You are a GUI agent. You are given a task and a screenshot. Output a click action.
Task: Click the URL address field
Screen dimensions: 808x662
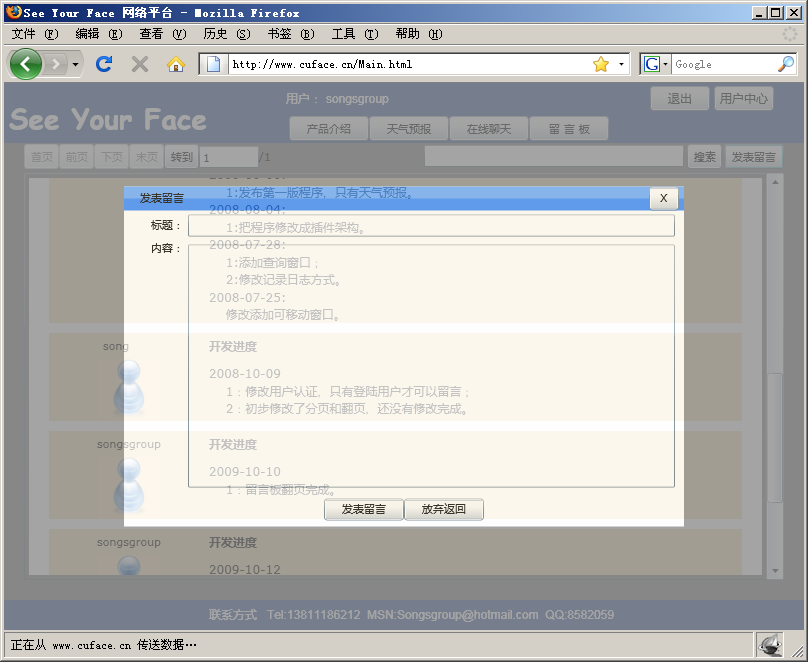(410, 64)
